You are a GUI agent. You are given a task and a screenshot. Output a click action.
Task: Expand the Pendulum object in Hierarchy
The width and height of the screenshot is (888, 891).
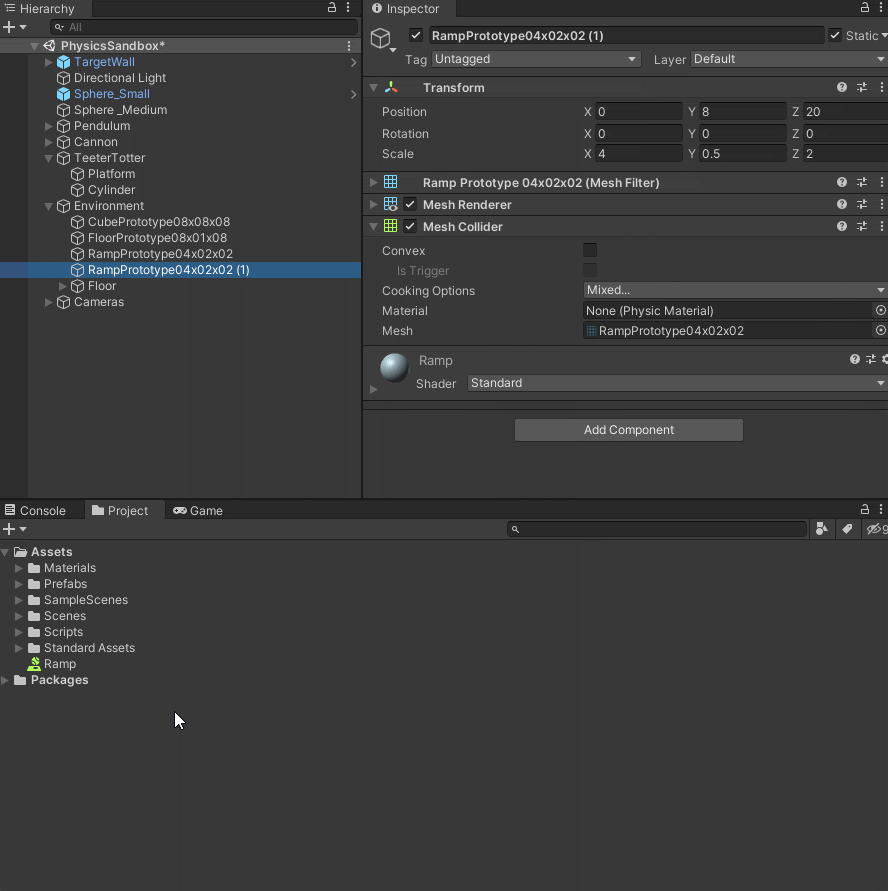(49, 126)
